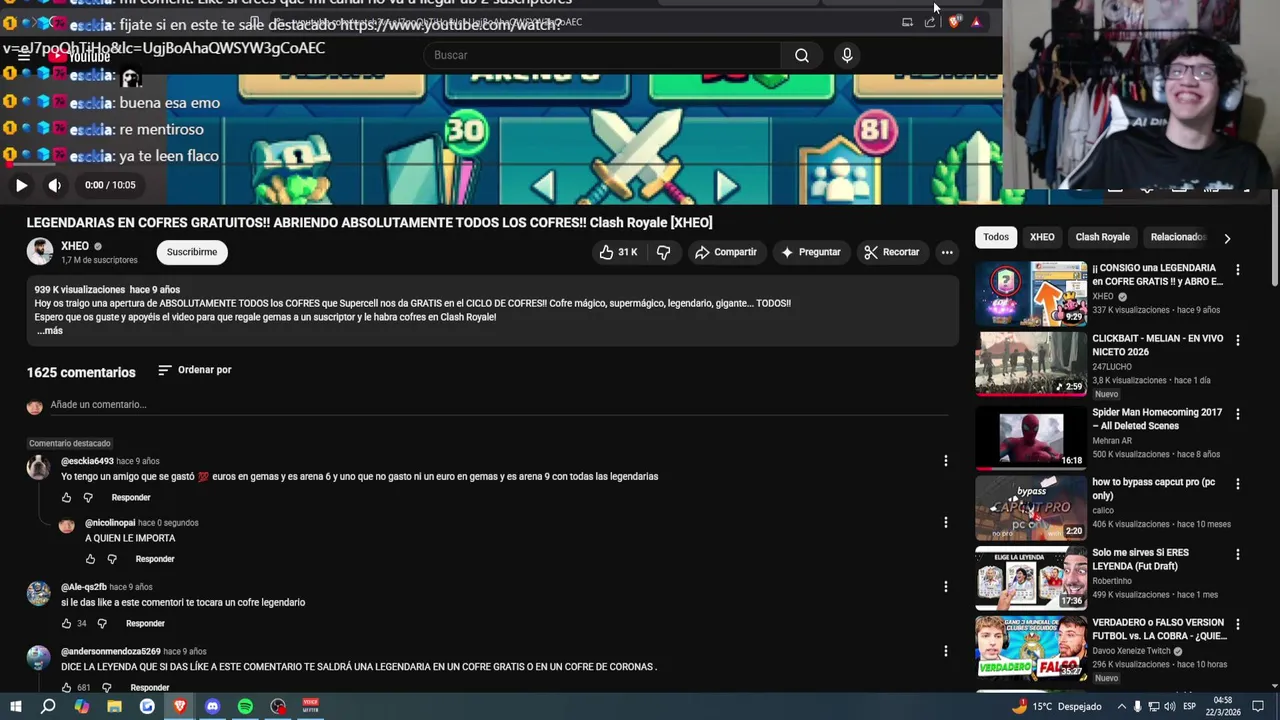Play the video with the play button
The width and height of the screenshot is (1280, 720).
(21, 185)
